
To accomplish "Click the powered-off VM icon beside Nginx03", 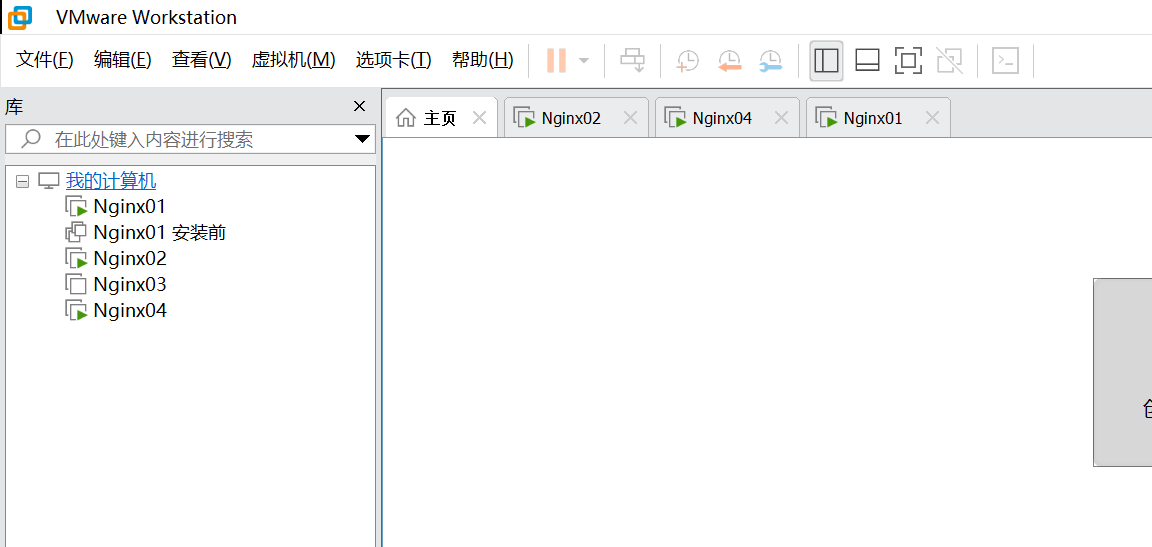I will (76, 284).
